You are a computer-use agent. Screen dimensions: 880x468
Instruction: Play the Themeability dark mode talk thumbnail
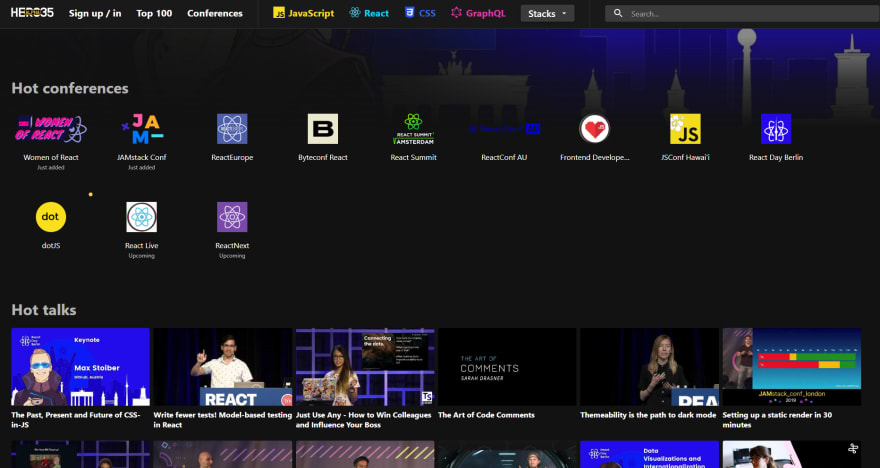(649, 367)
